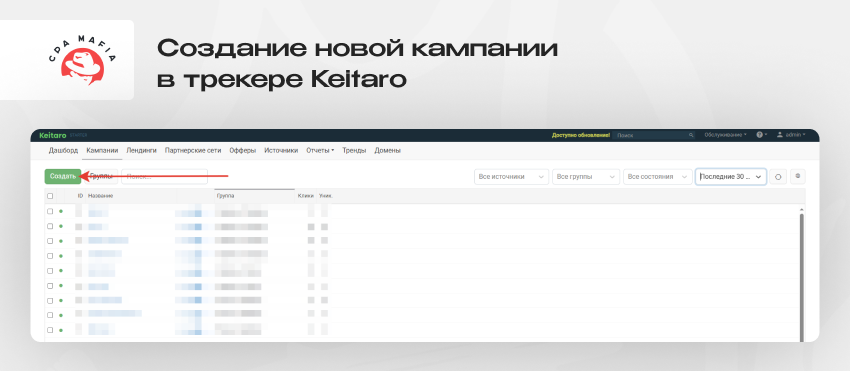The width and height of the screenshot is (850, 371).
Task: Toggle the select-all checkbox in table header
Action: pos(50,196)
